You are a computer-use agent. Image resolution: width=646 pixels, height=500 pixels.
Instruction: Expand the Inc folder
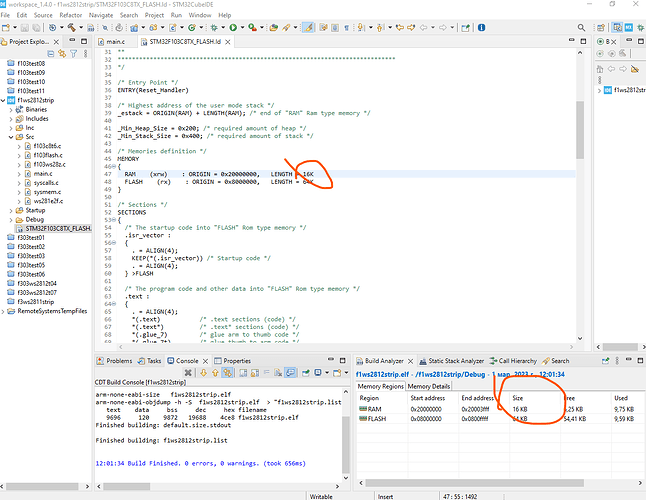11,128
